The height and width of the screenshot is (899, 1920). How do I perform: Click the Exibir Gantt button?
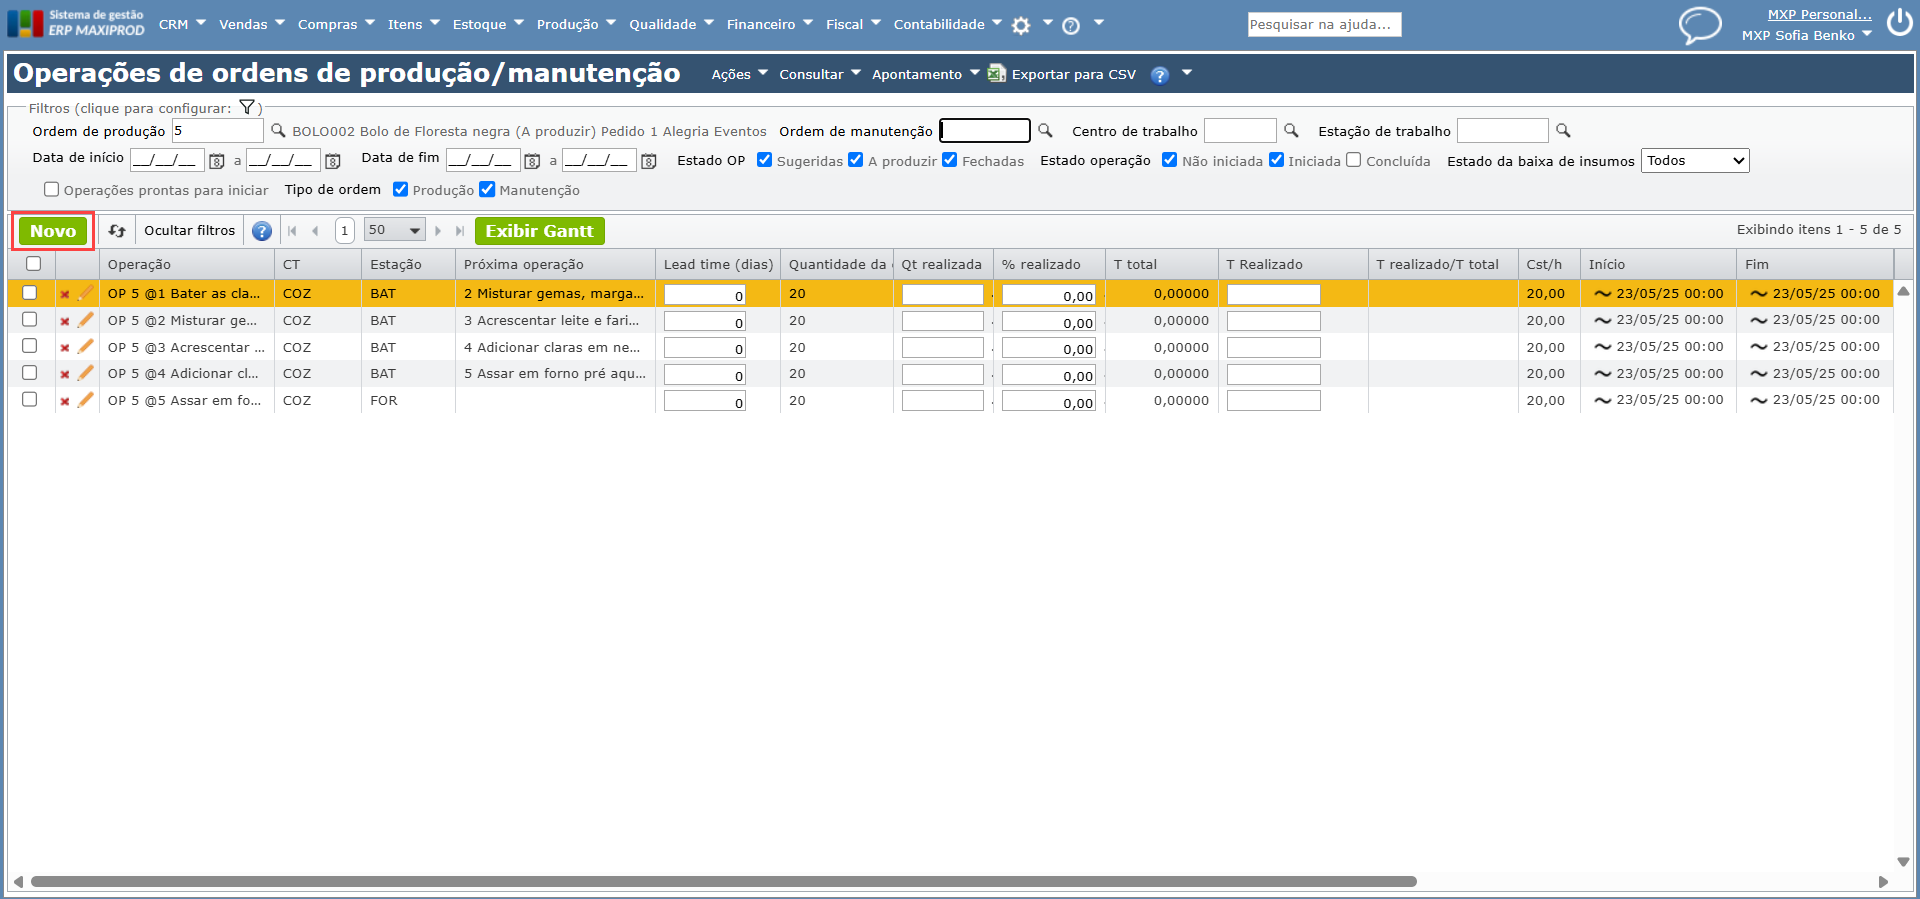(539, 231)
